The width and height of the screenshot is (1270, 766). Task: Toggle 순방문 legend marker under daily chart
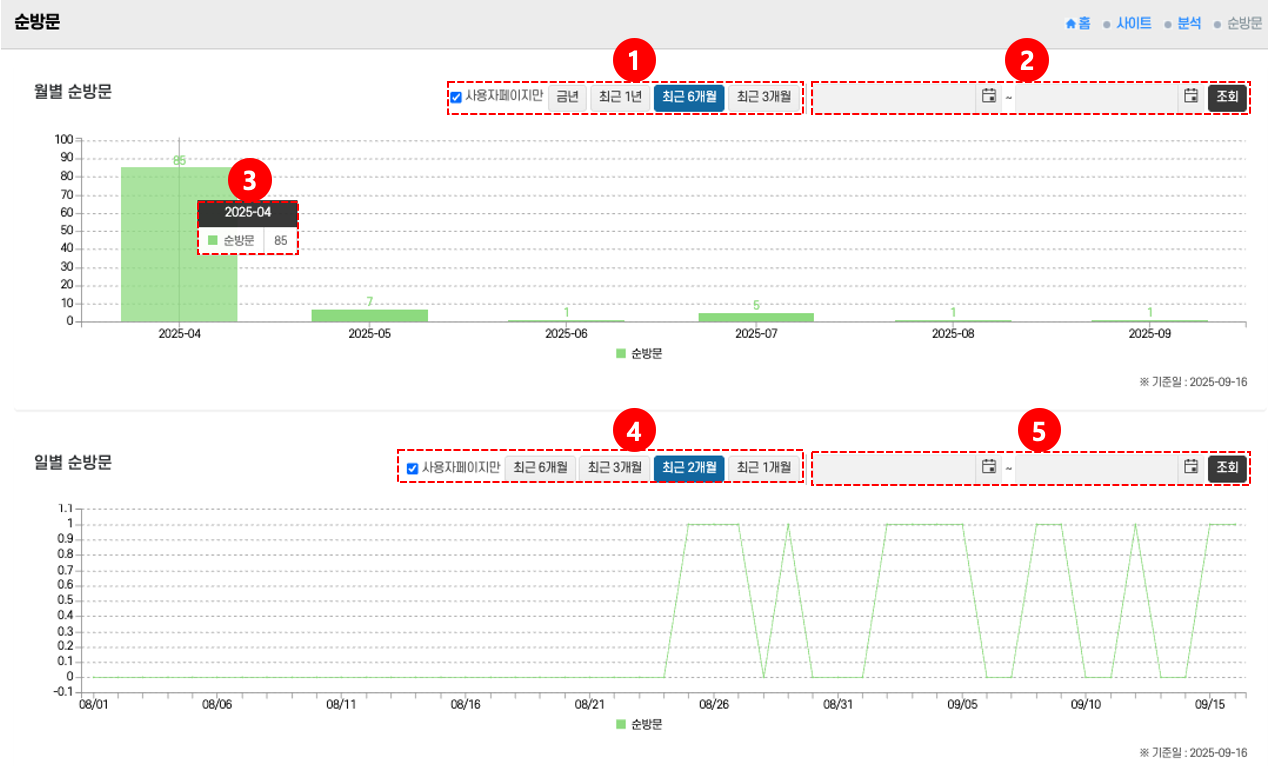[621, 724]
